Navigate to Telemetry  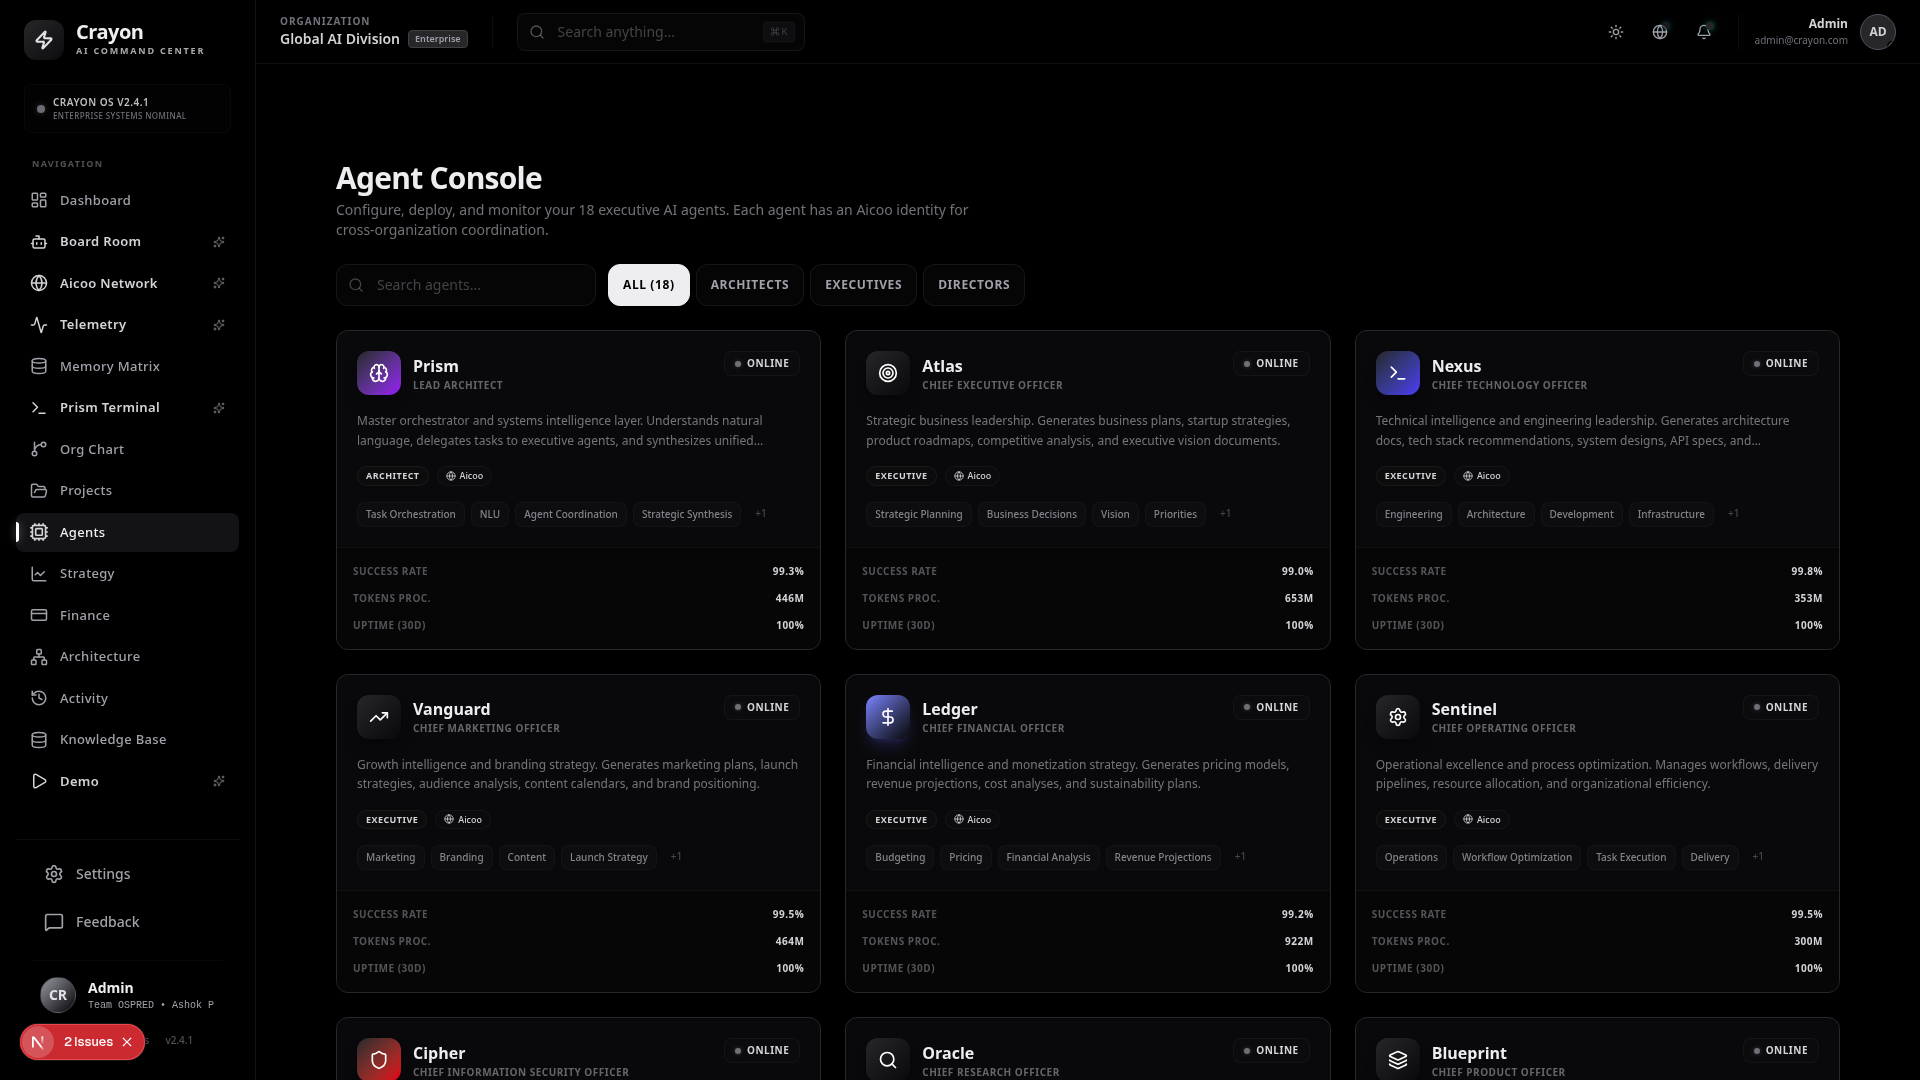pos(127,325)
